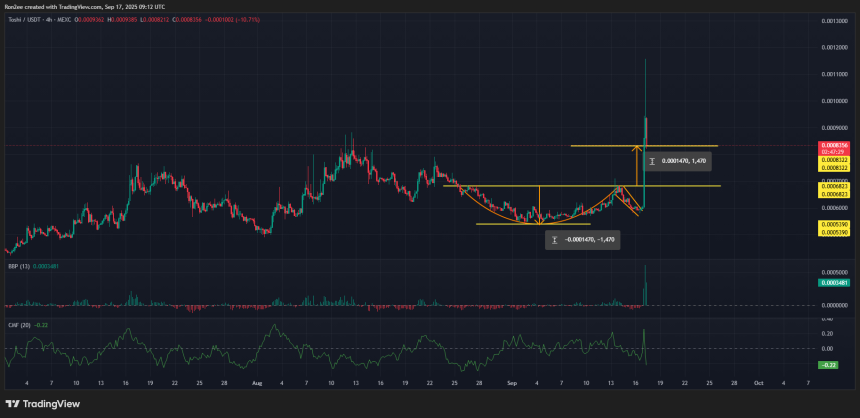Click the red current price label 0.0008356
This screenshot has height=418, width=860.
click(832, 146)
